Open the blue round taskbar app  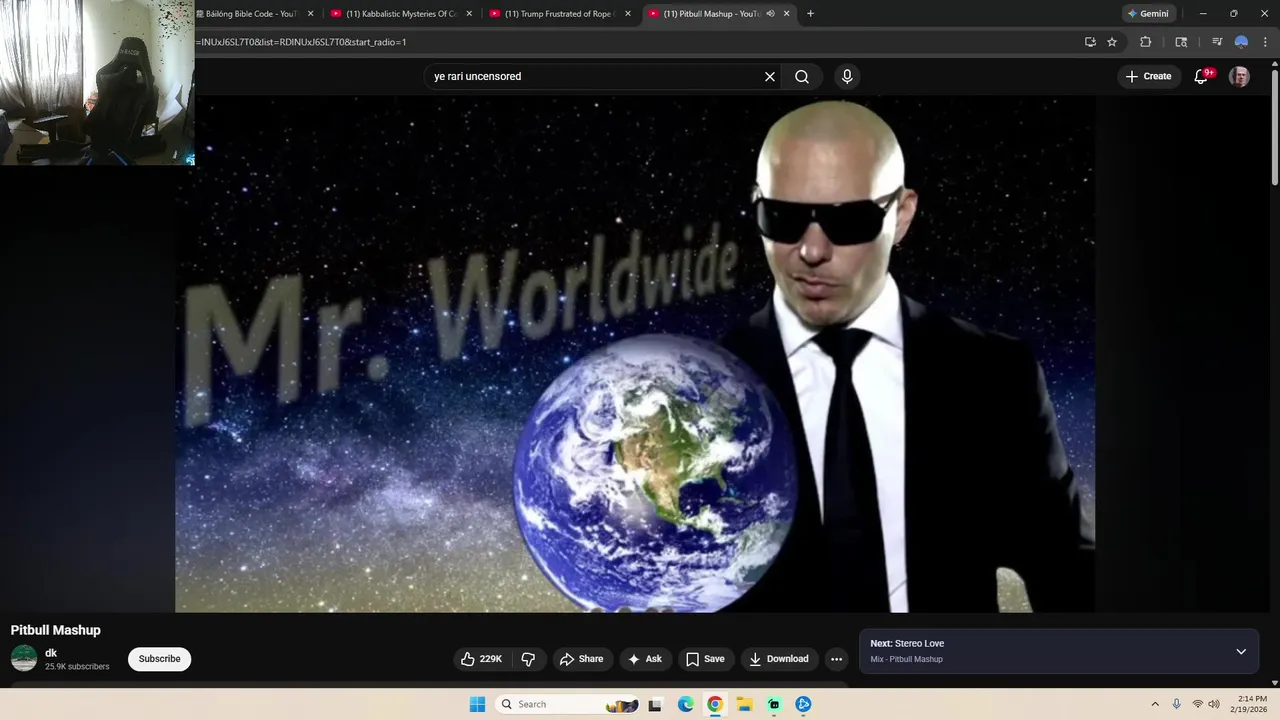pyautogui.click(x=803, y=704)
